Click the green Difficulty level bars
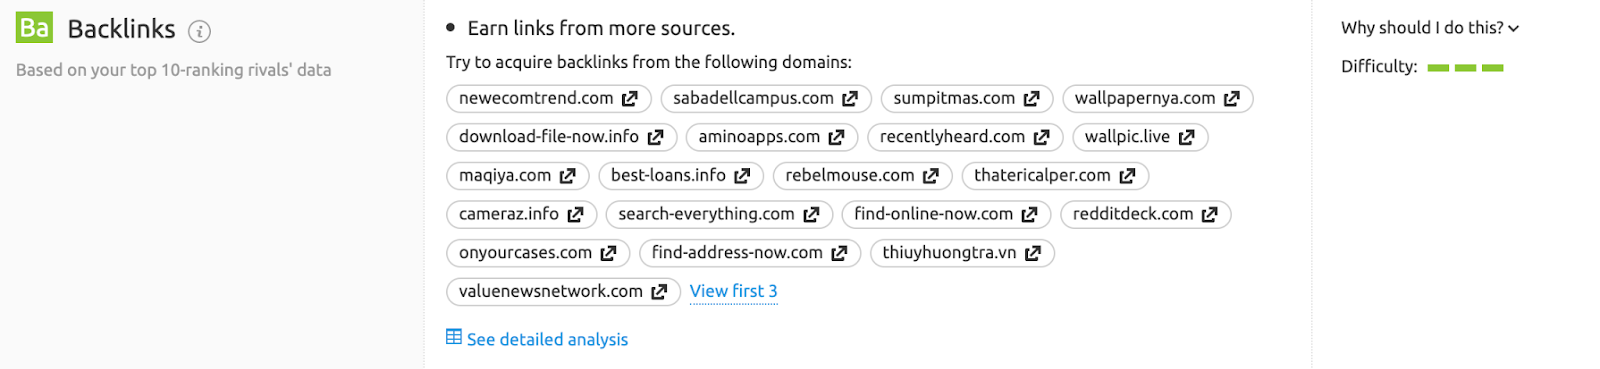Image resolution: width=1600 pixels, height=369 pixels. pos(1465,68)
